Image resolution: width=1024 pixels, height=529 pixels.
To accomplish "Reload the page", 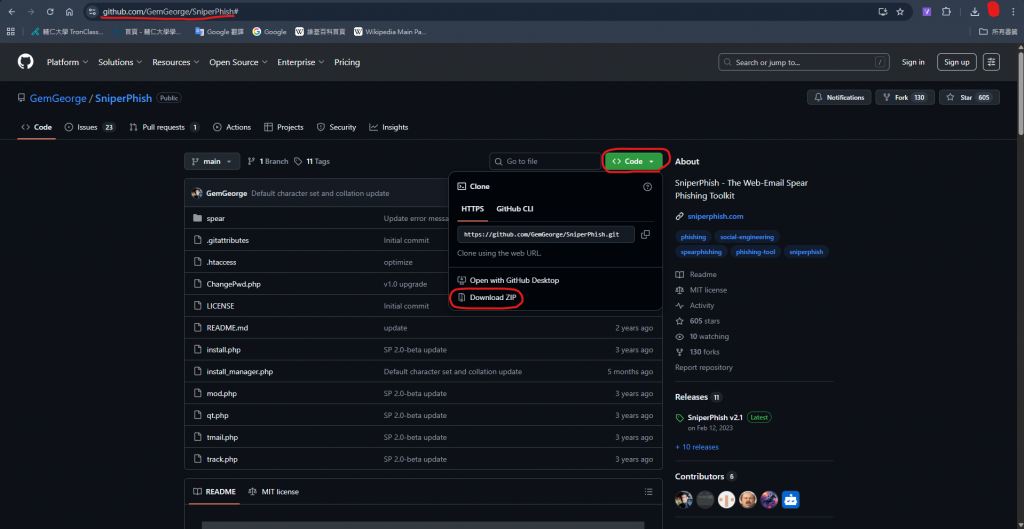I will [50, 12].
